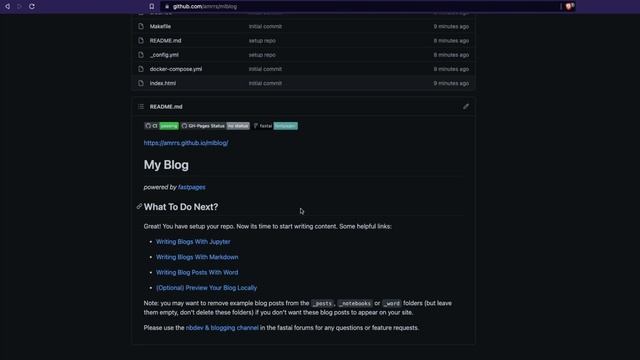Click file icon beside Makefile

(141, 27)
